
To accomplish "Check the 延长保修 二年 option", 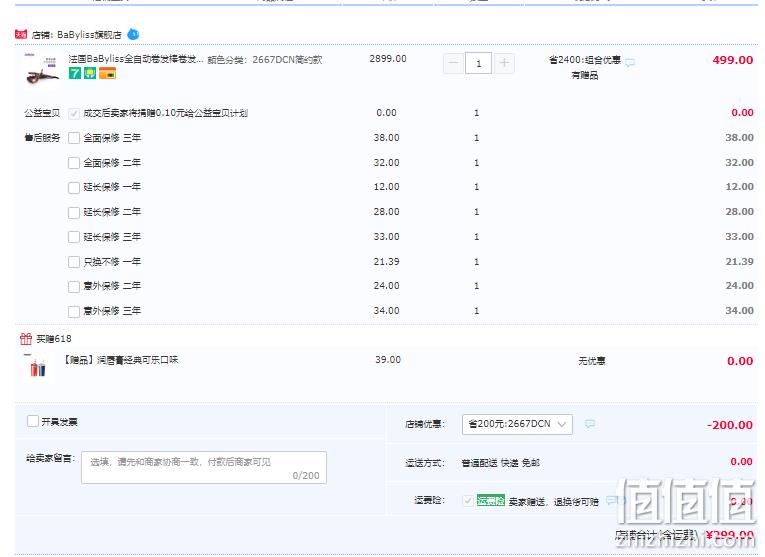I will tap(74, 213).
